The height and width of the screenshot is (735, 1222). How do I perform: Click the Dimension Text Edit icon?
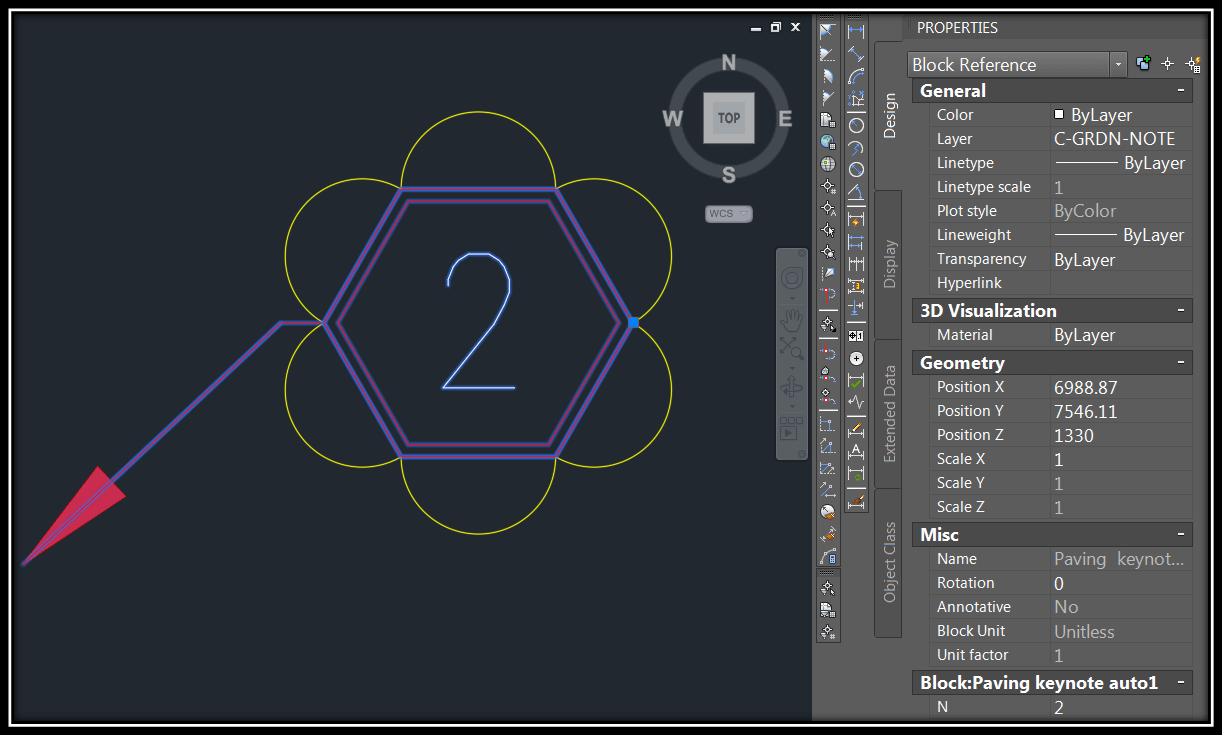[856, 452]
